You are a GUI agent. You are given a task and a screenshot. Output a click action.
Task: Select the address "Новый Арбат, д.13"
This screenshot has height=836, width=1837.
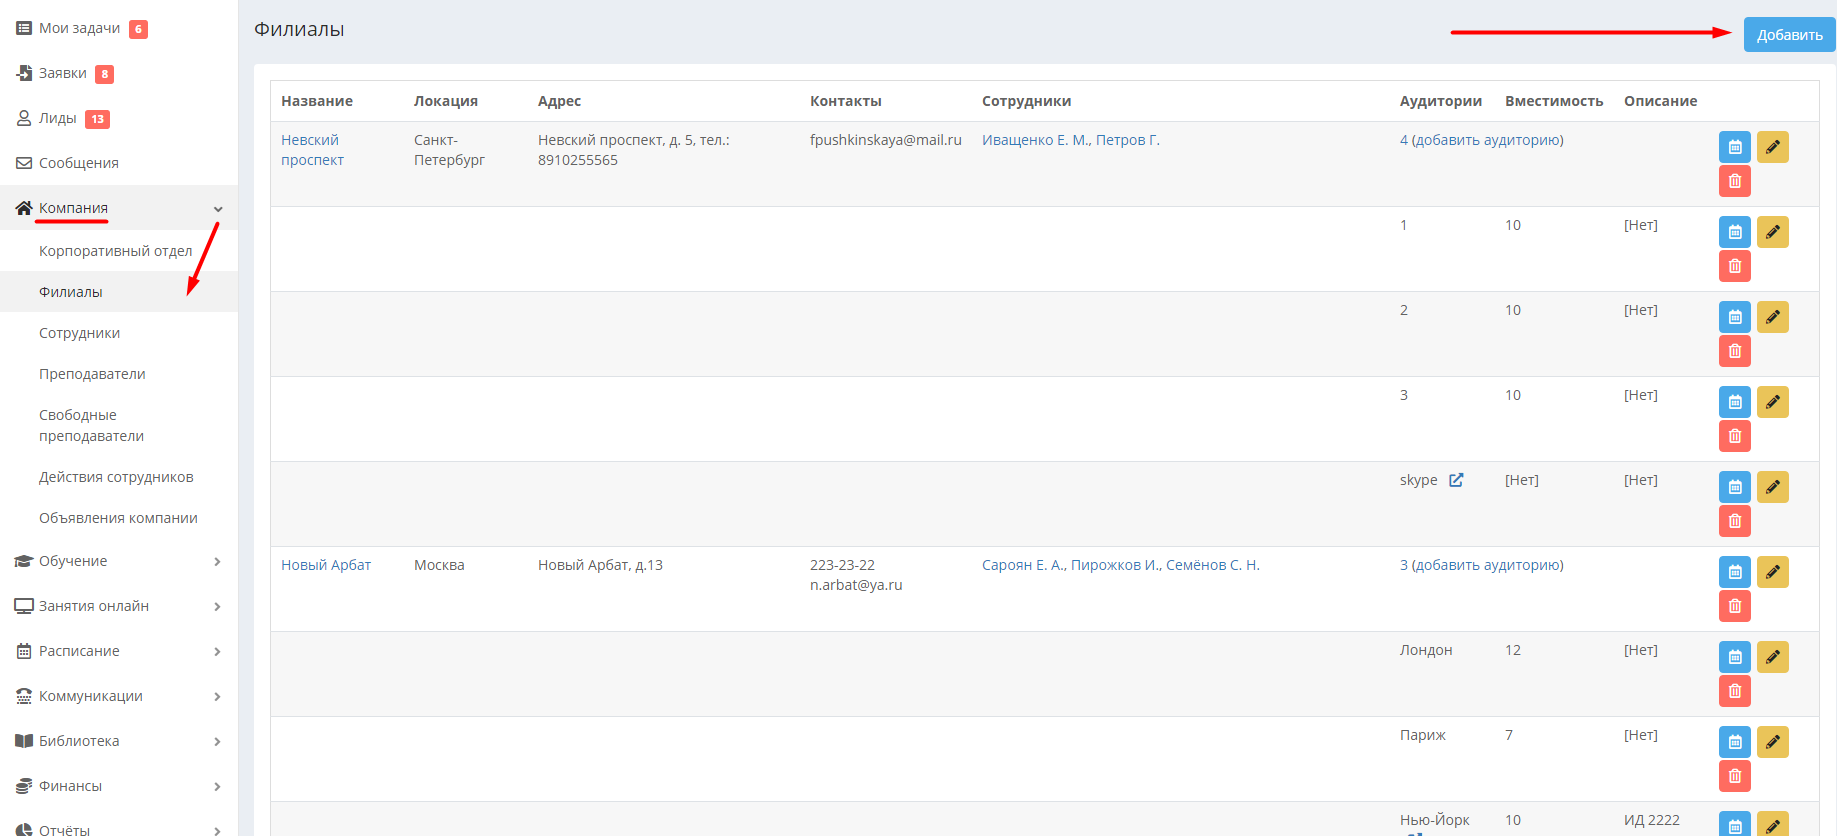600,565
